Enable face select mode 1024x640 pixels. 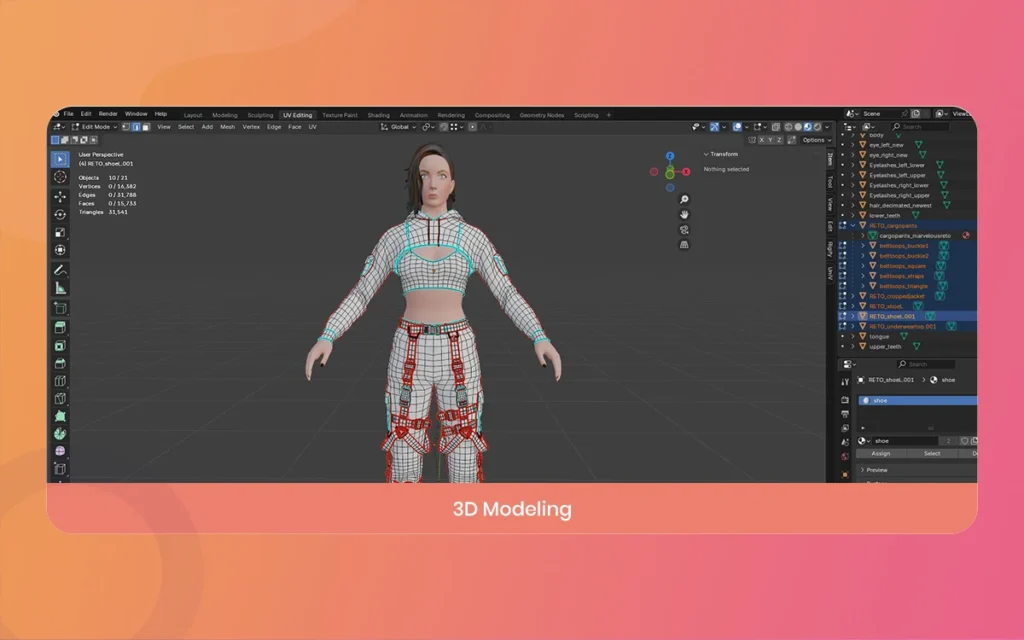click(146, 127)
